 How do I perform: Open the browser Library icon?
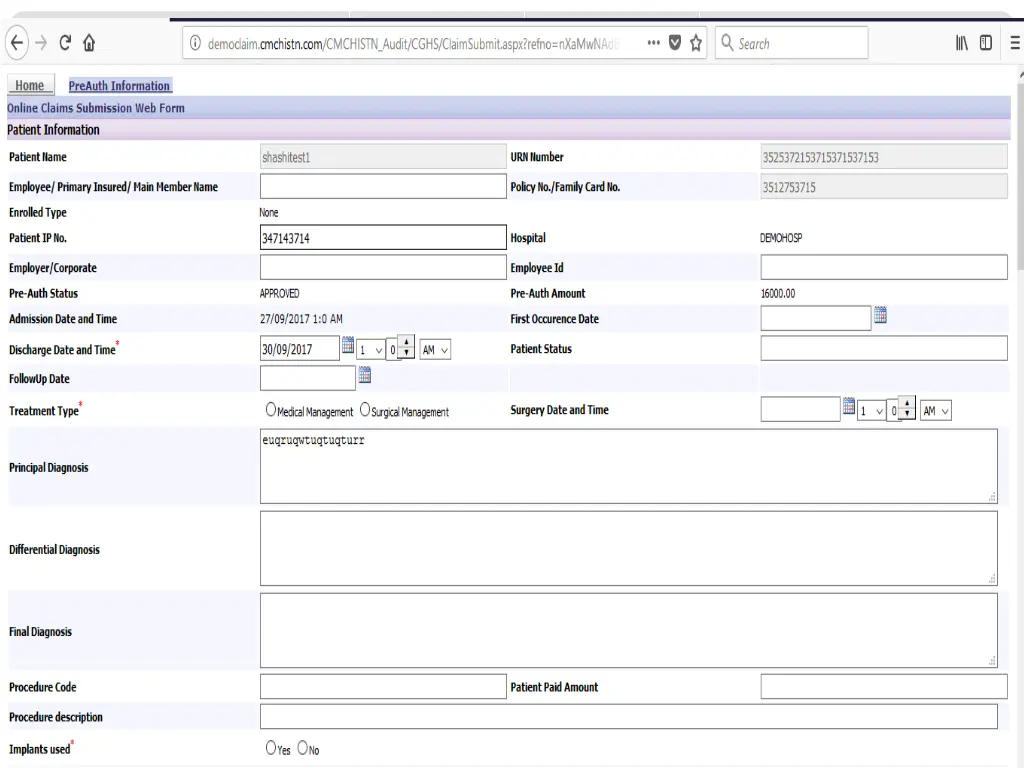[961, 43]
